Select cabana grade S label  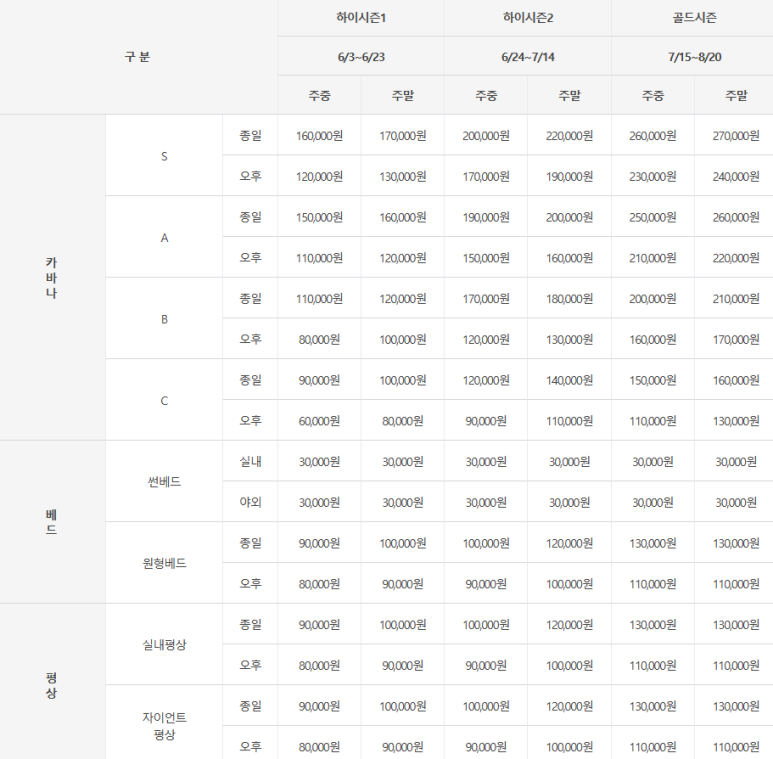click(x=164, y=156)
